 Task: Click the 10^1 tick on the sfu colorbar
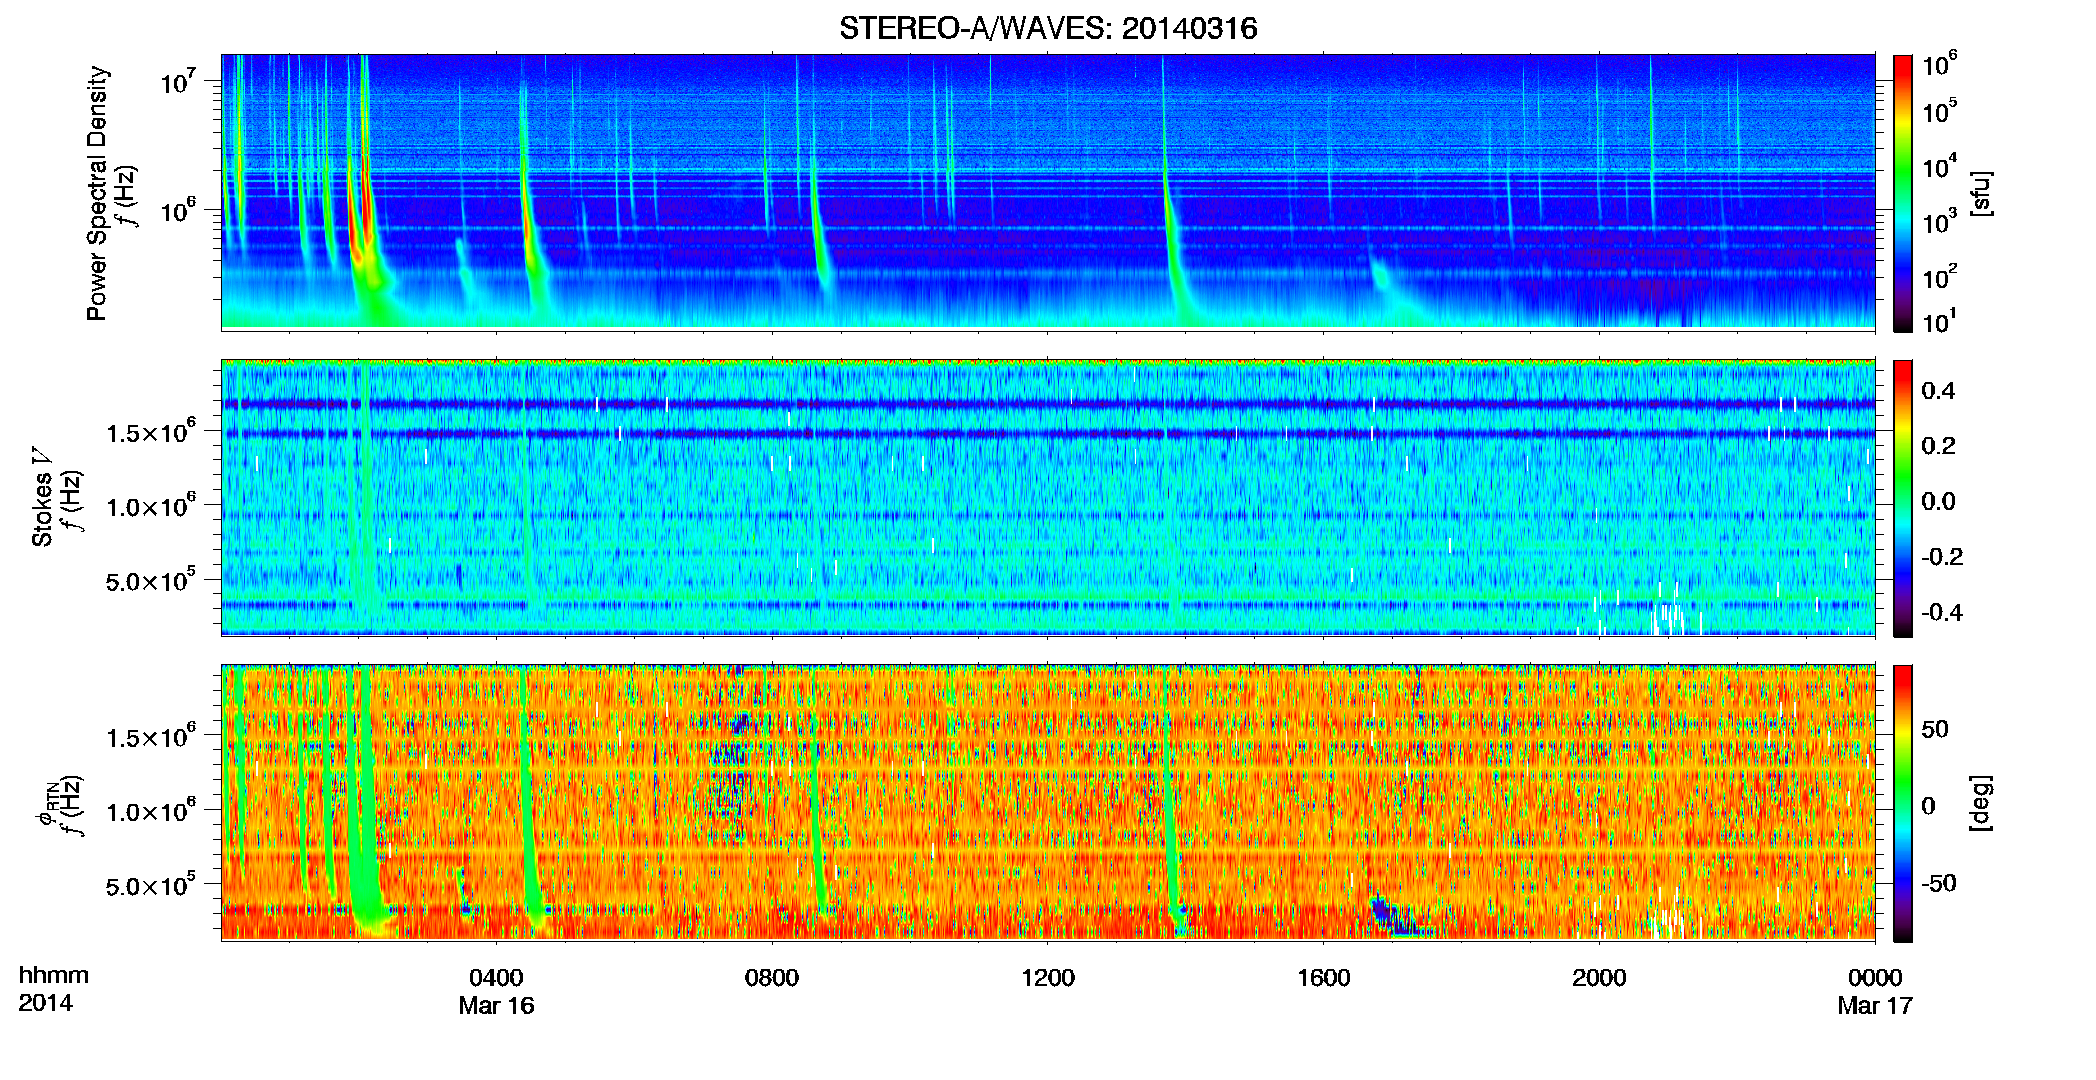tap(1939, 321)
